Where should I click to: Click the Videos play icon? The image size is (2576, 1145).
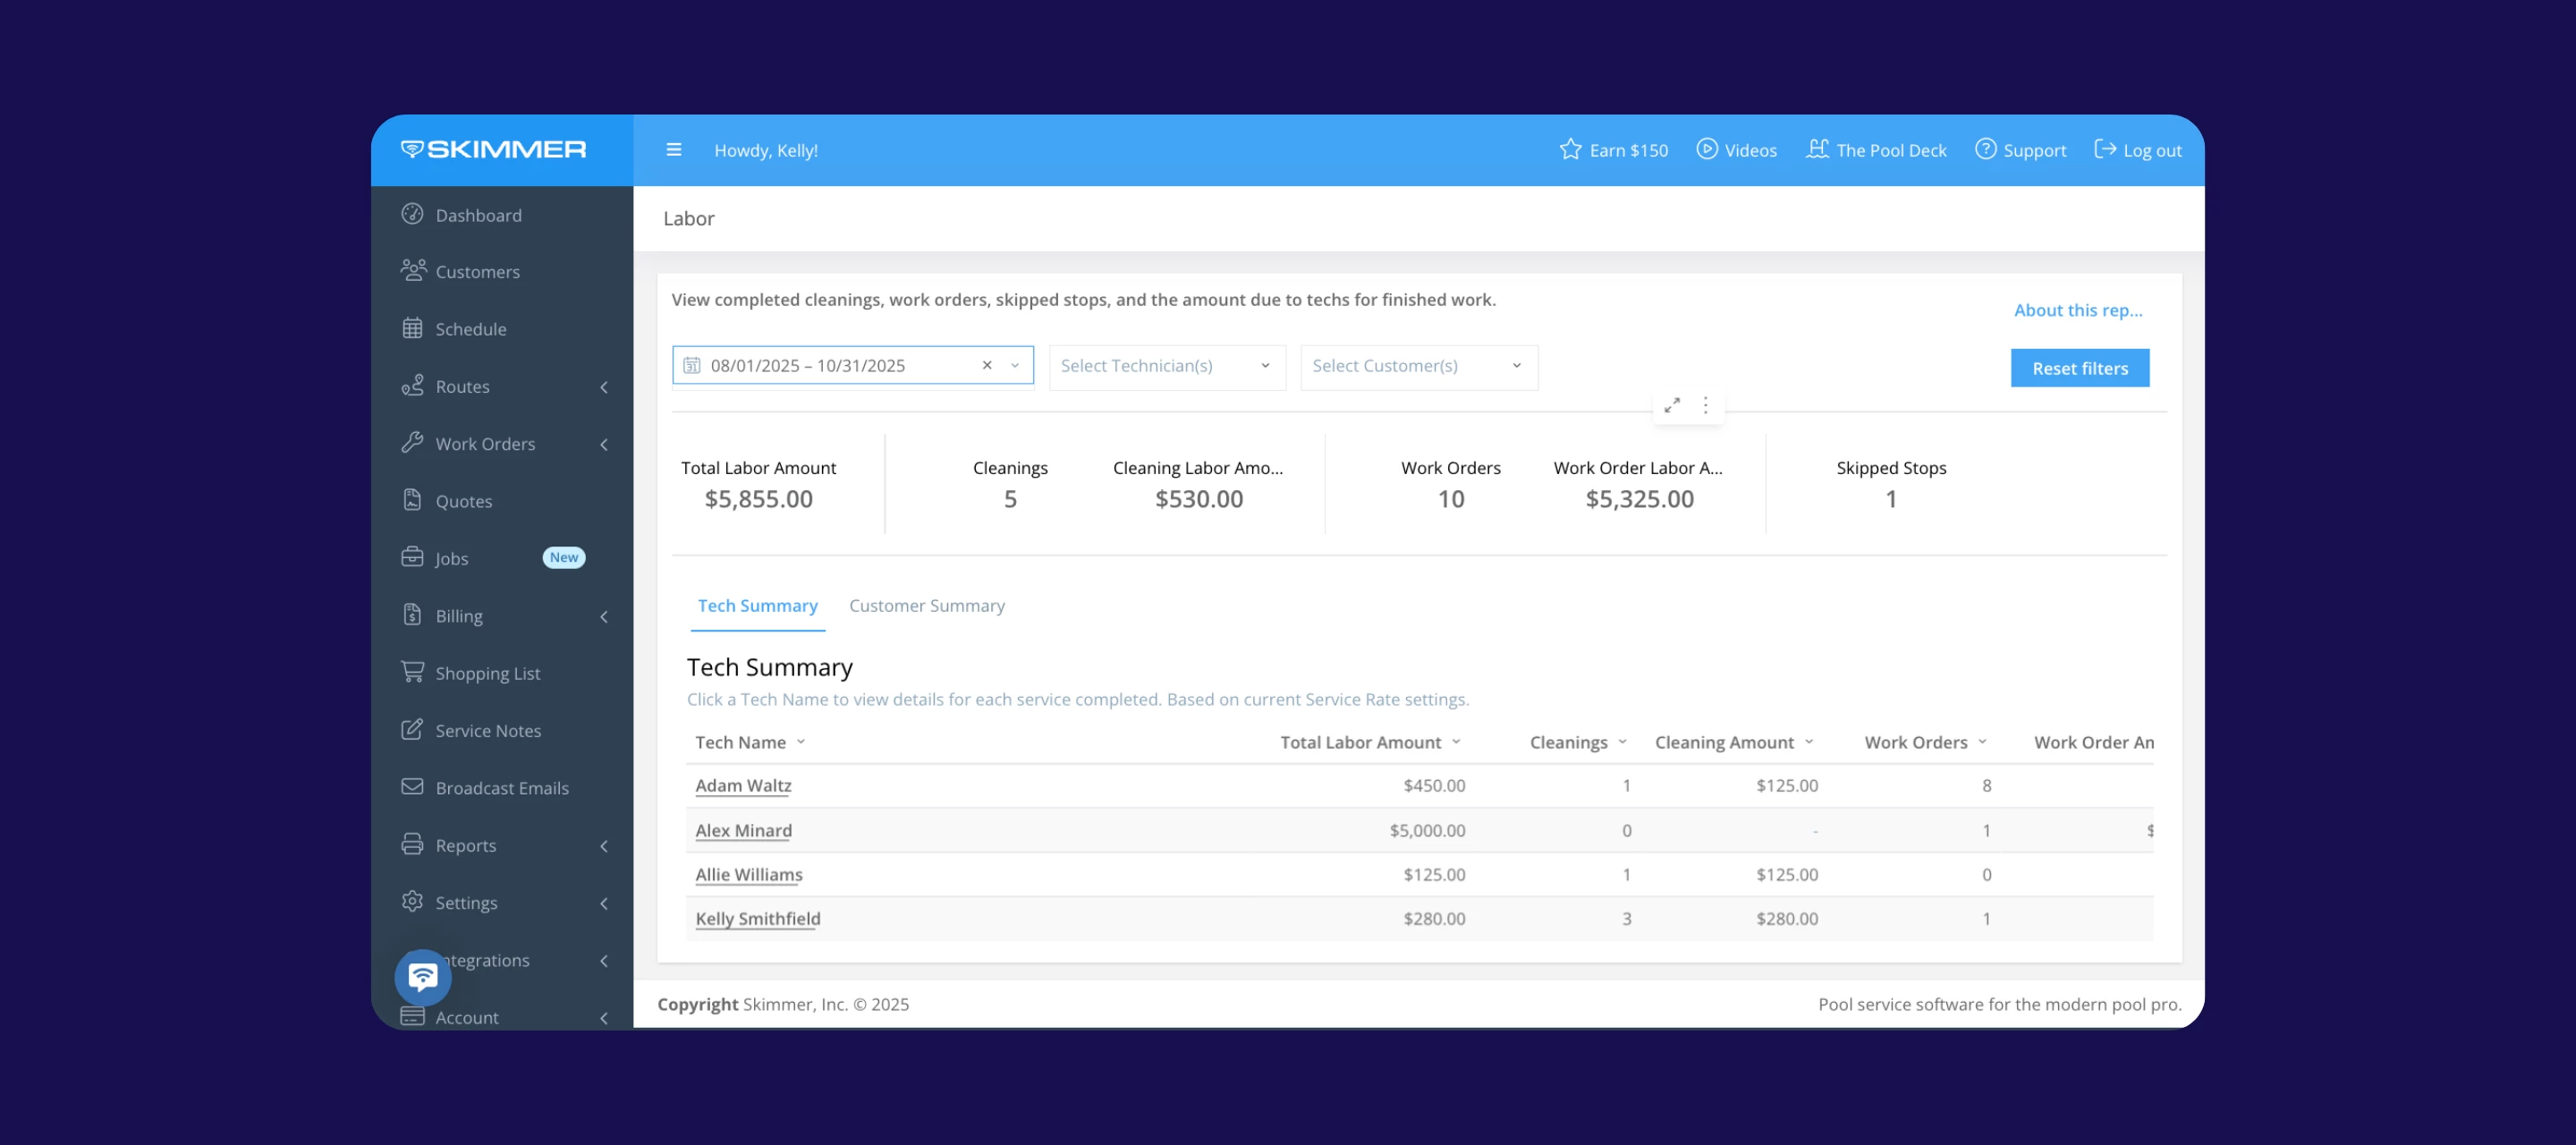(x=1707, y=150)
